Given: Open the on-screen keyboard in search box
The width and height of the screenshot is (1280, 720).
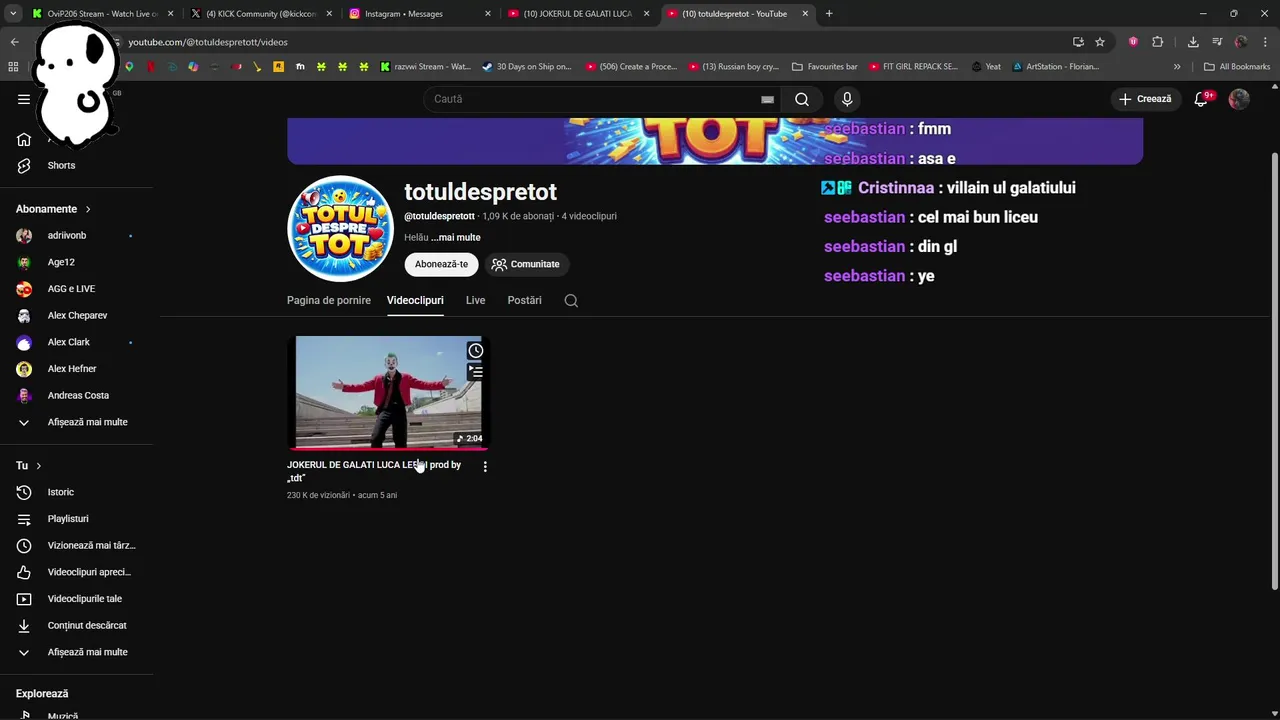Looking at the screenshot, I should point(767,99).
